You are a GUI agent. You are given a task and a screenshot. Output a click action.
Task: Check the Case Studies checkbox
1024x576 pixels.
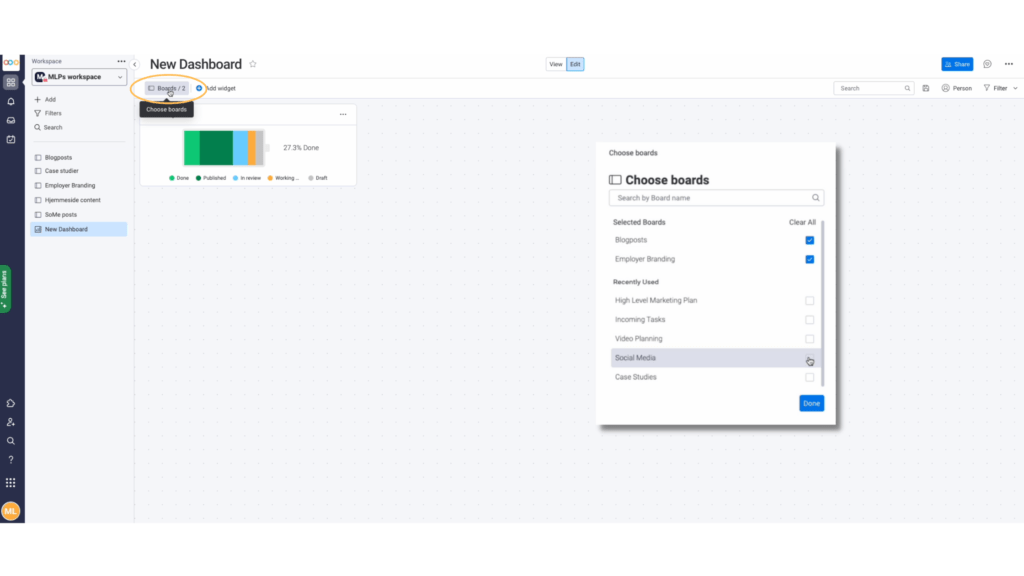click(809, 377)
